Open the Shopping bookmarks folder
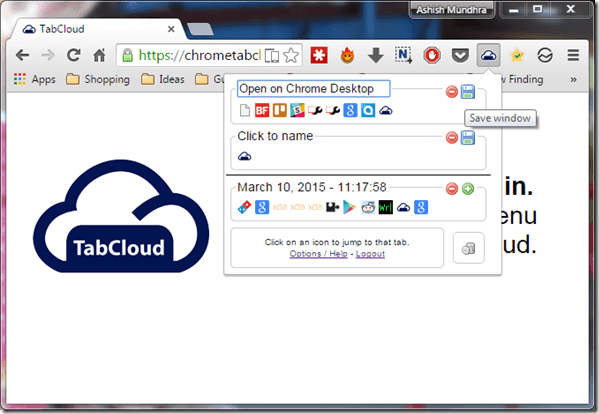This screenshot has width=599, height=414. tap(98, 79)
